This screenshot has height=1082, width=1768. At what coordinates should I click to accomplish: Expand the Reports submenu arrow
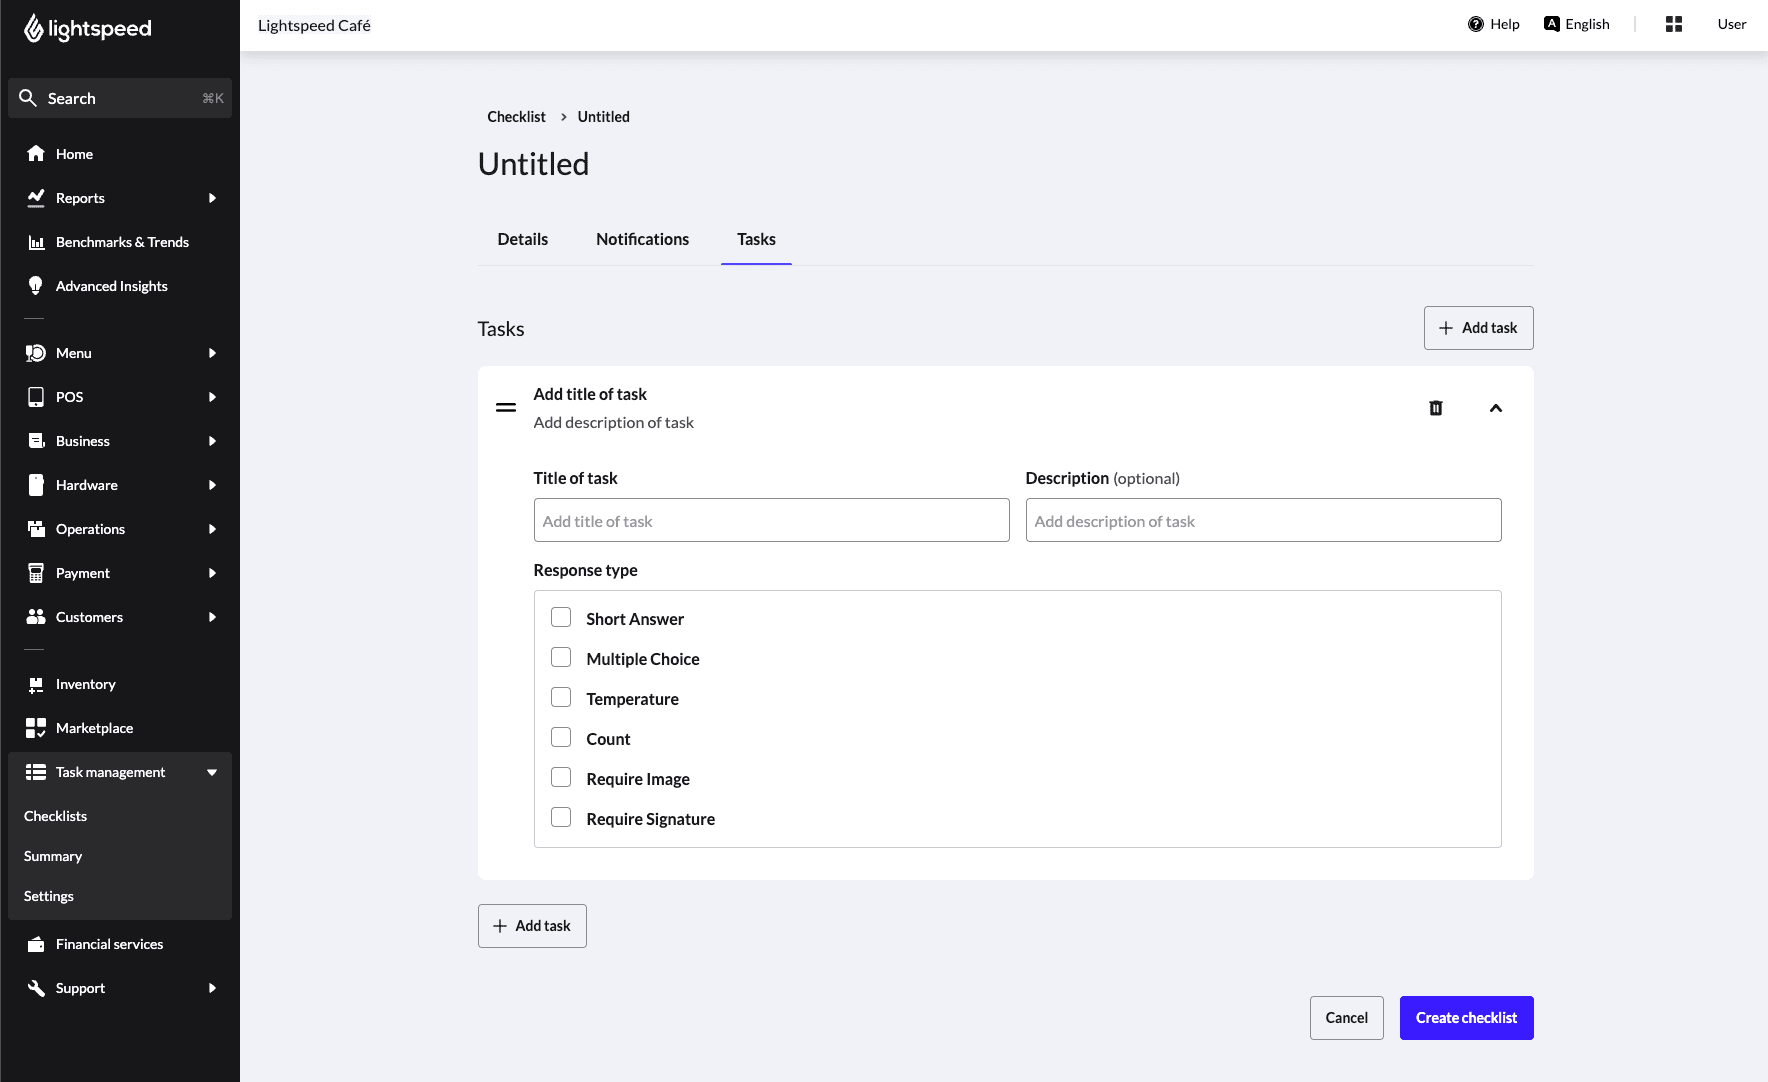212,198
